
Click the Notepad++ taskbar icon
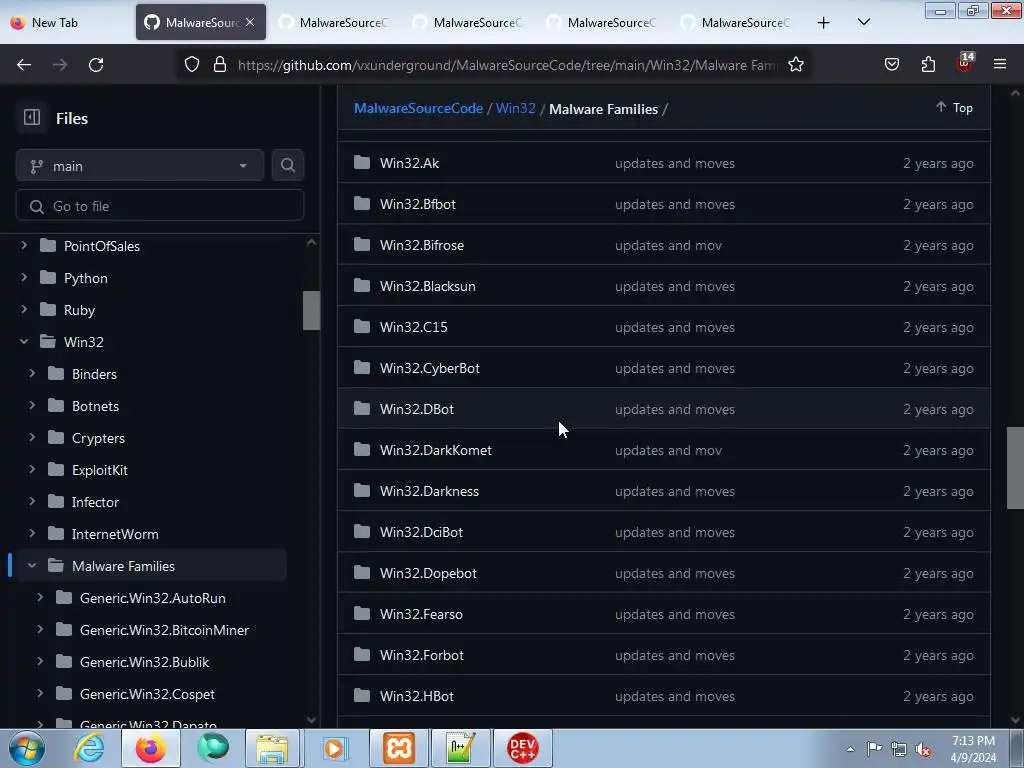point(460,748)
